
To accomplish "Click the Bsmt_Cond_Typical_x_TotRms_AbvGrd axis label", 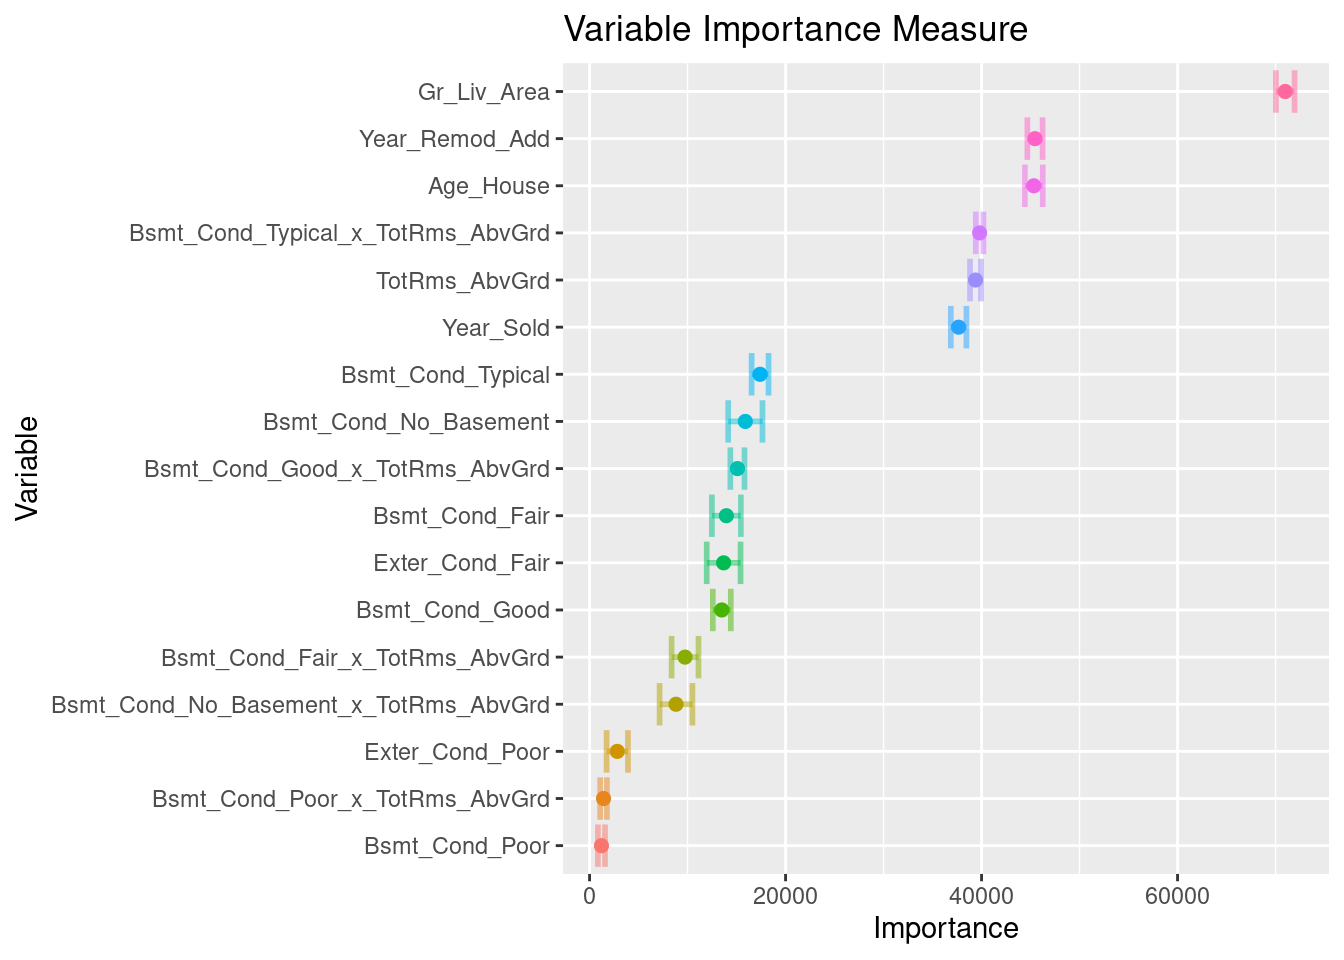I will 339,234.
